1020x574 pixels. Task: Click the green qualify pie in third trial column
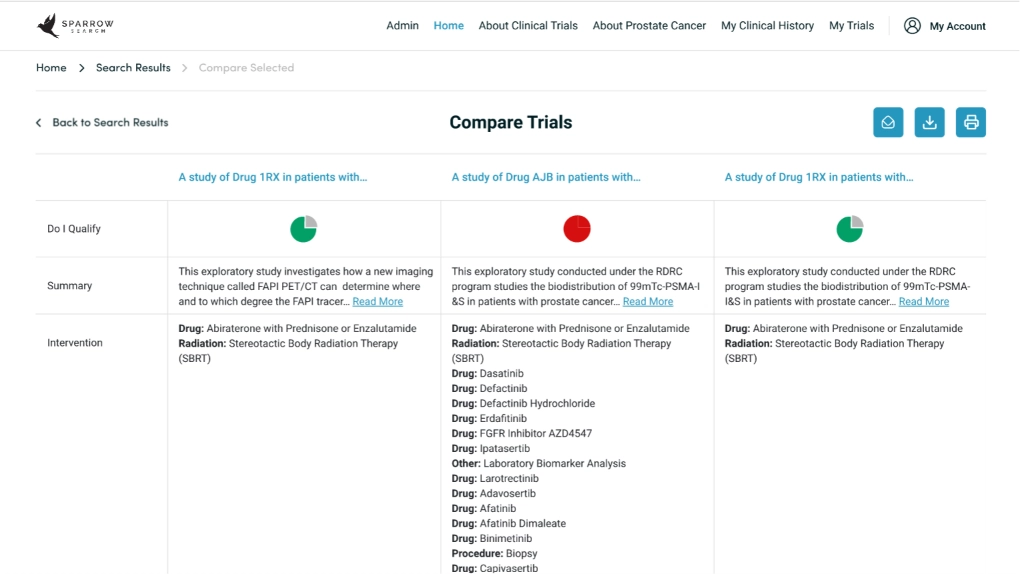click(850, 228)
